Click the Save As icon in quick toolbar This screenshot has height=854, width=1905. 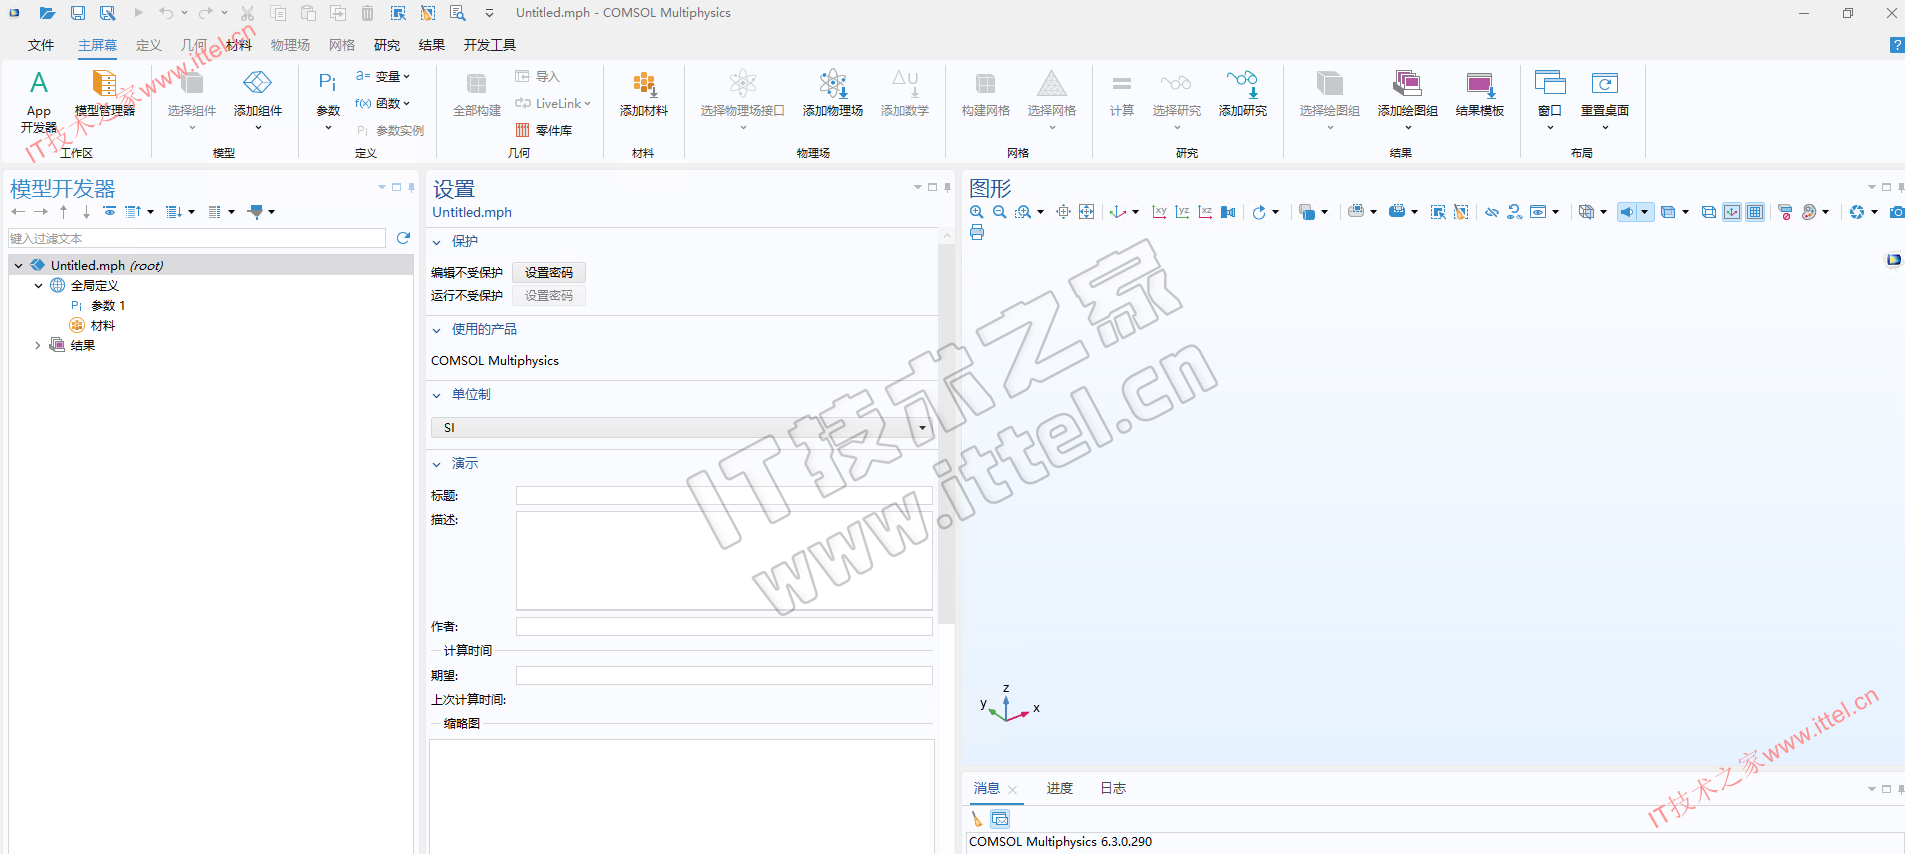pos(108,13)
